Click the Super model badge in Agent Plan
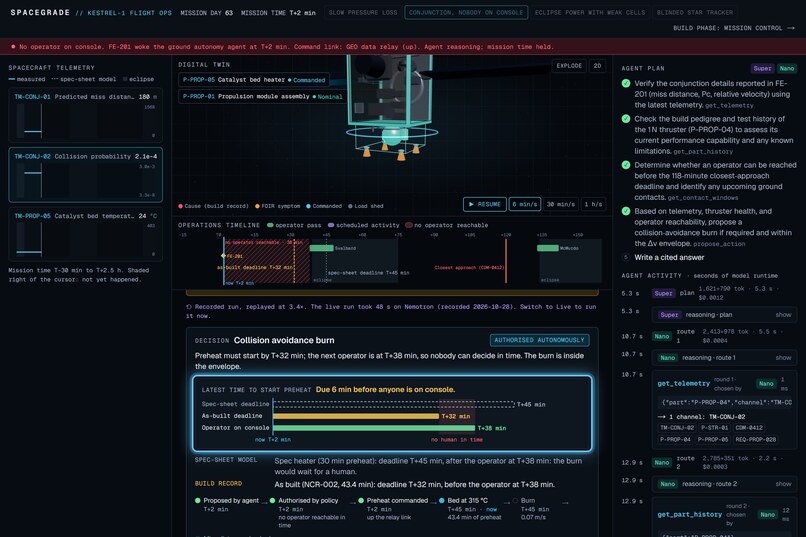 click(x=762, y=68)
